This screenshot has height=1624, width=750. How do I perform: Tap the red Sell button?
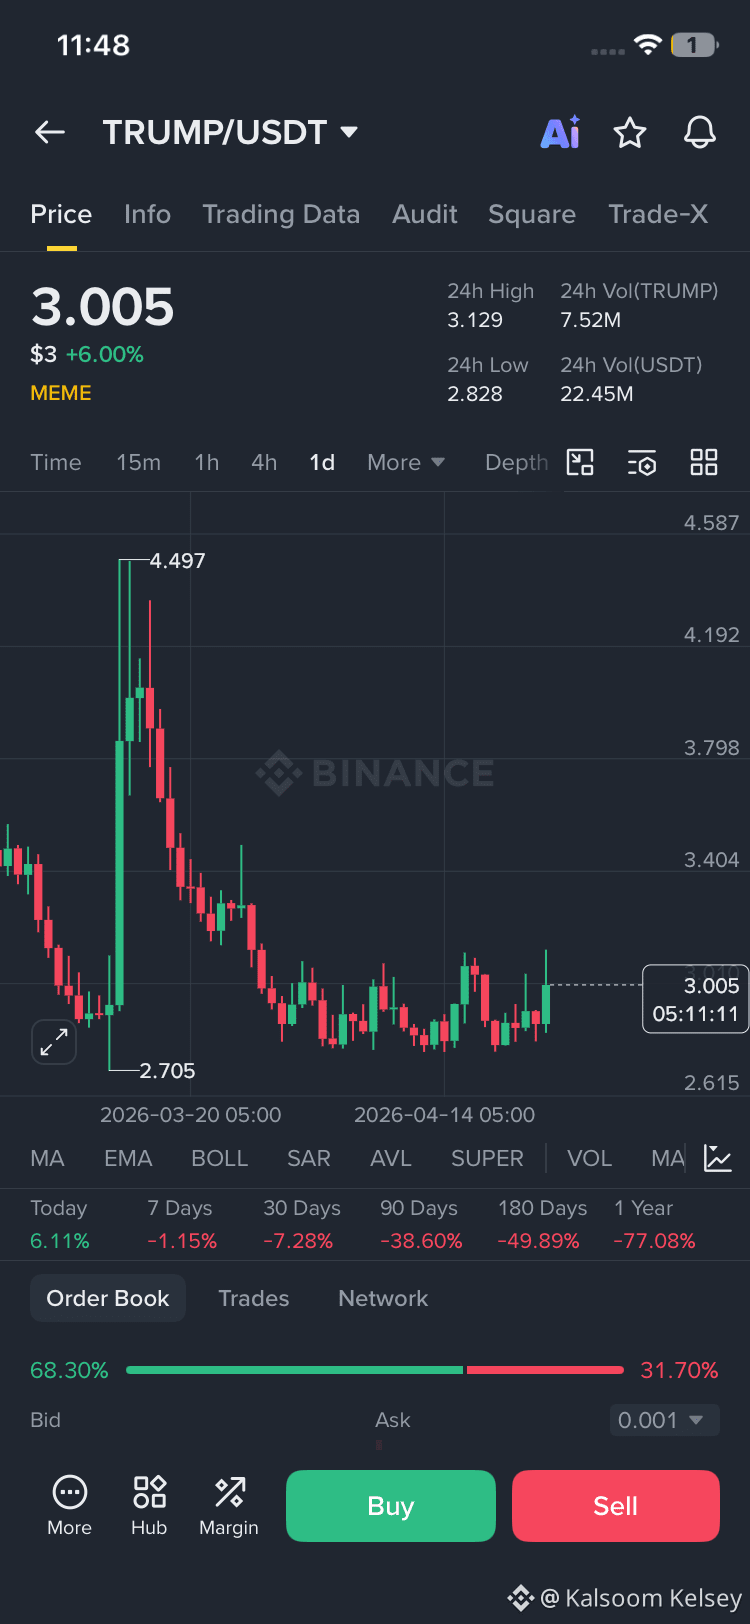616,1506
